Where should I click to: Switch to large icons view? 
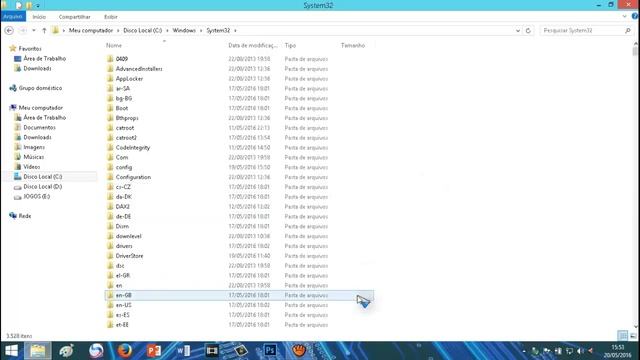pos(633,336)
